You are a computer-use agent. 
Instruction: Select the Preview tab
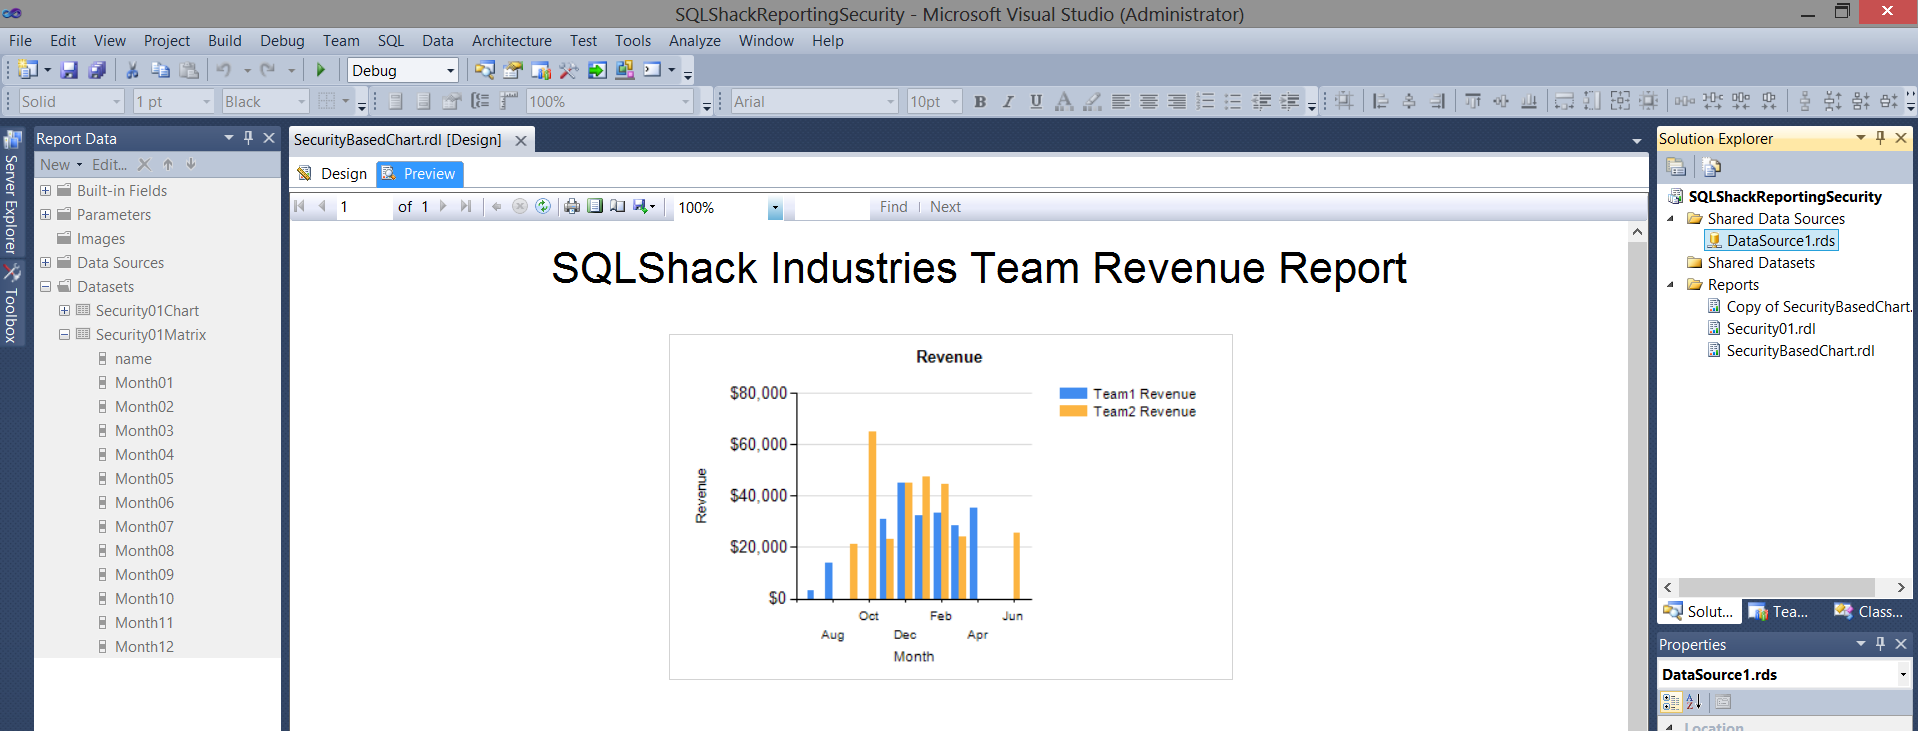click(419, 174)
